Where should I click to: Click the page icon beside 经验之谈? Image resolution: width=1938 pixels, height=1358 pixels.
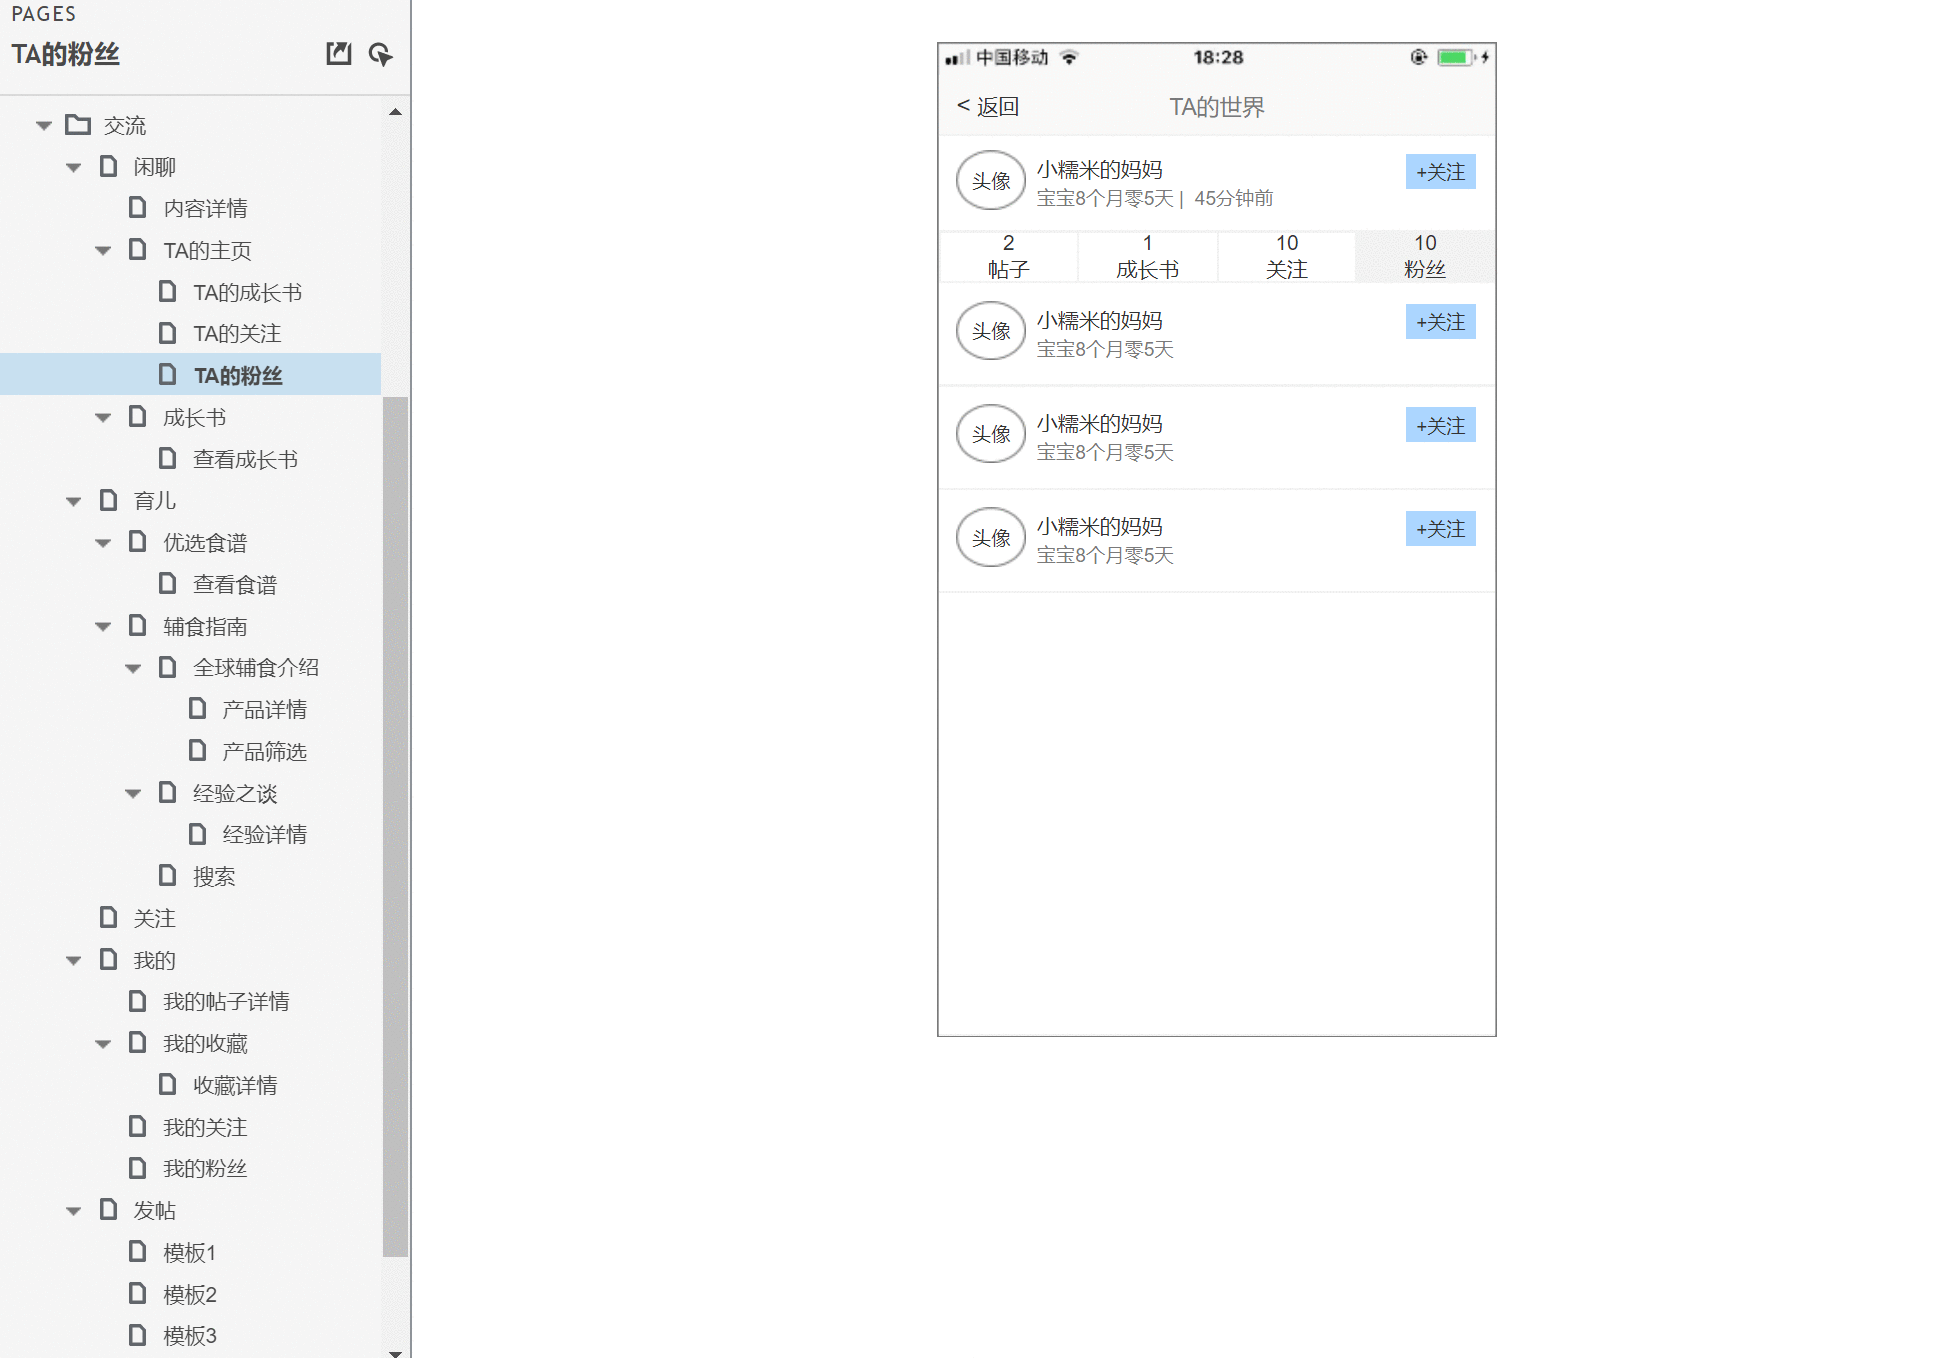tap(168, 792)
